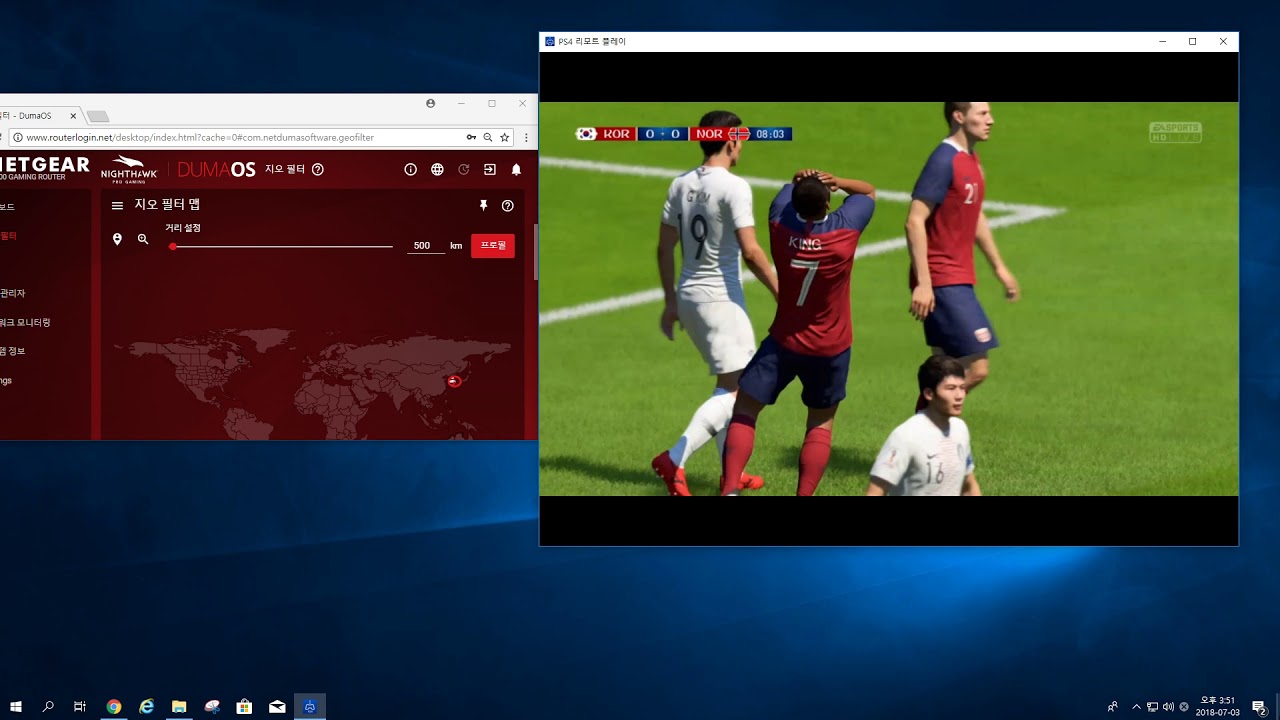Select 네트워크 모니터링 in the DumaOS sidebar
The image size is (1280, 720).
[26, 322]
